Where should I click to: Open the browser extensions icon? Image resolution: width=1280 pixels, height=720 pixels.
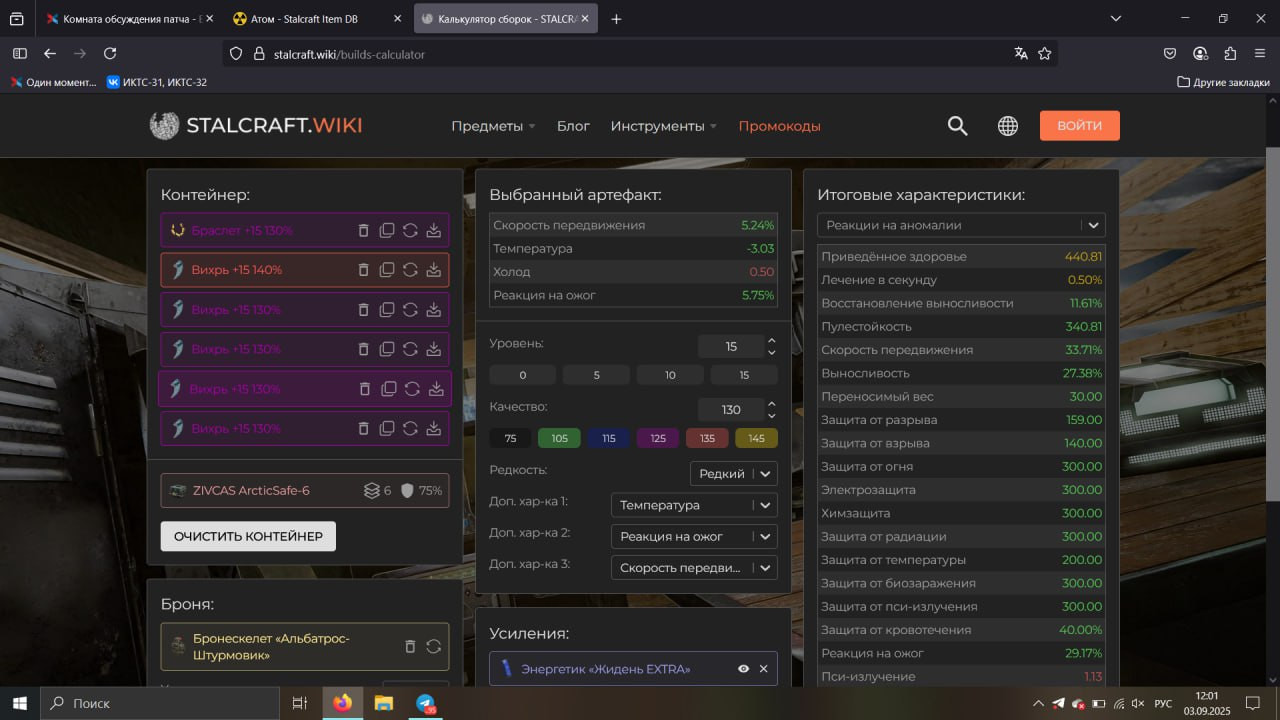(1230, 53)
